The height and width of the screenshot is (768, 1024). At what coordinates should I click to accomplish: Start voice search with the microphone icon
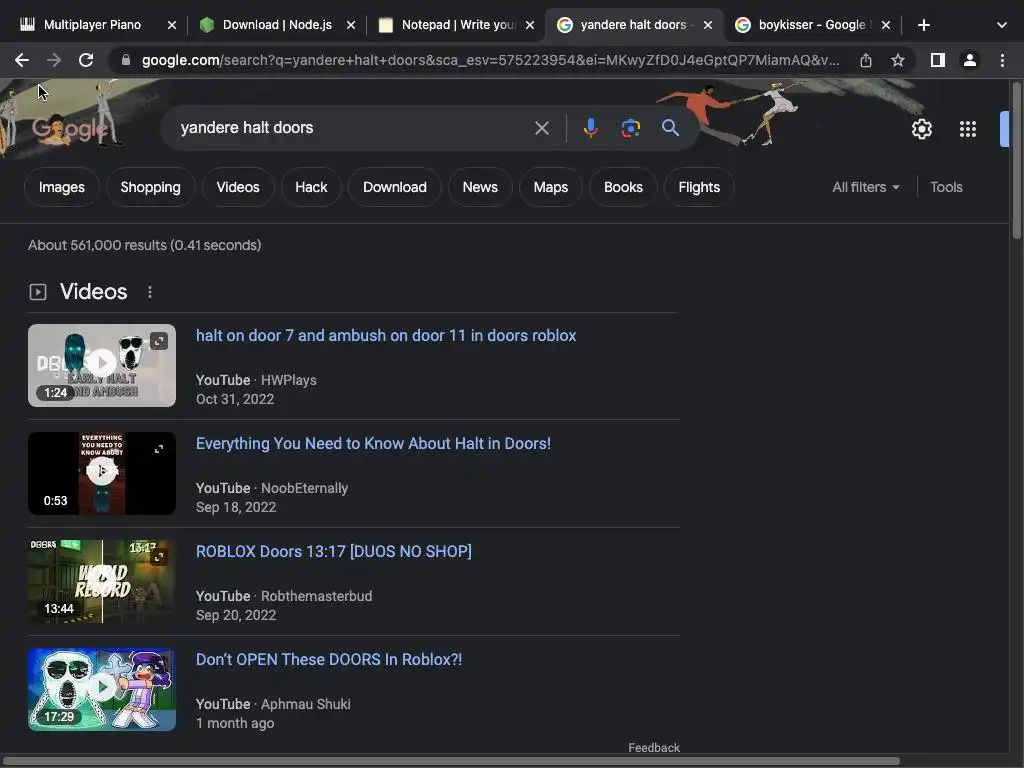(x=590, y=128)
